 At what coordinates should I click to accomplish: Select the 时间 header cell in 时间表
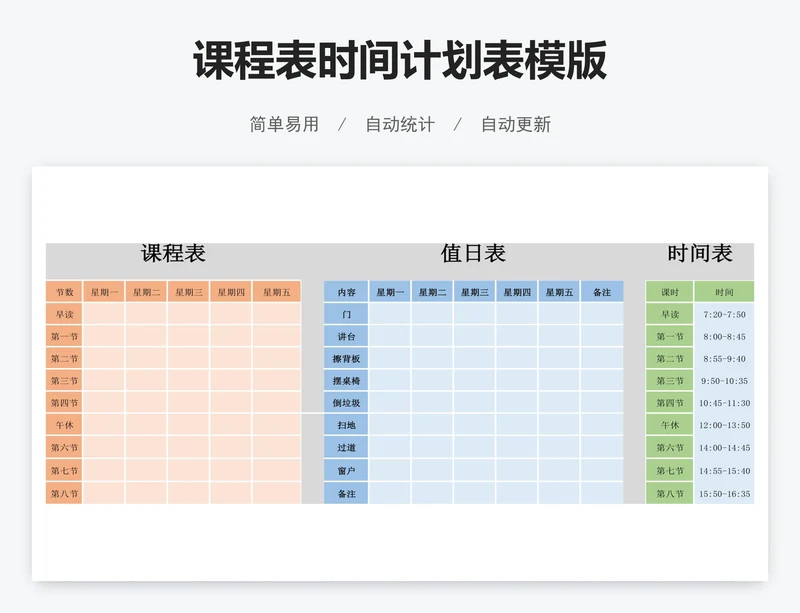coord(724,292)
